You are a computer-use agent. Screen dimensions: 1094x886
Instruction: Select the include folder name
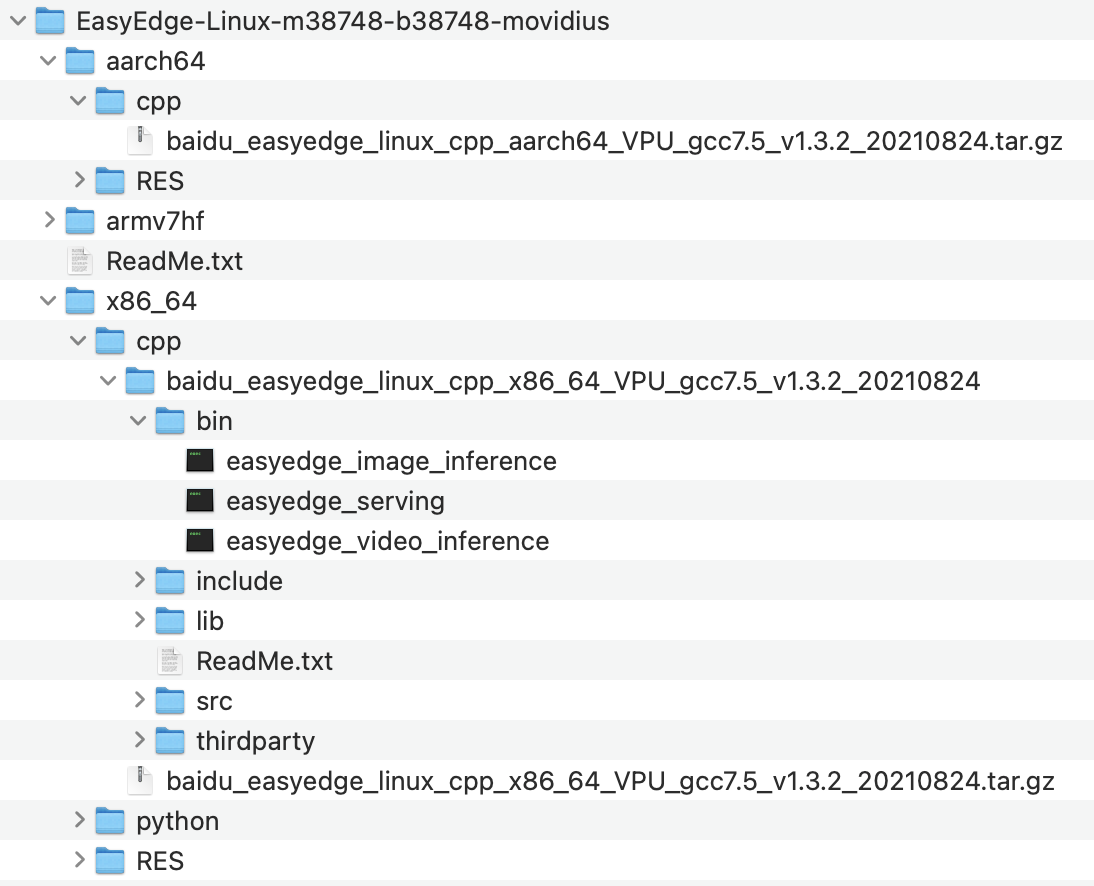click(239, 581)
